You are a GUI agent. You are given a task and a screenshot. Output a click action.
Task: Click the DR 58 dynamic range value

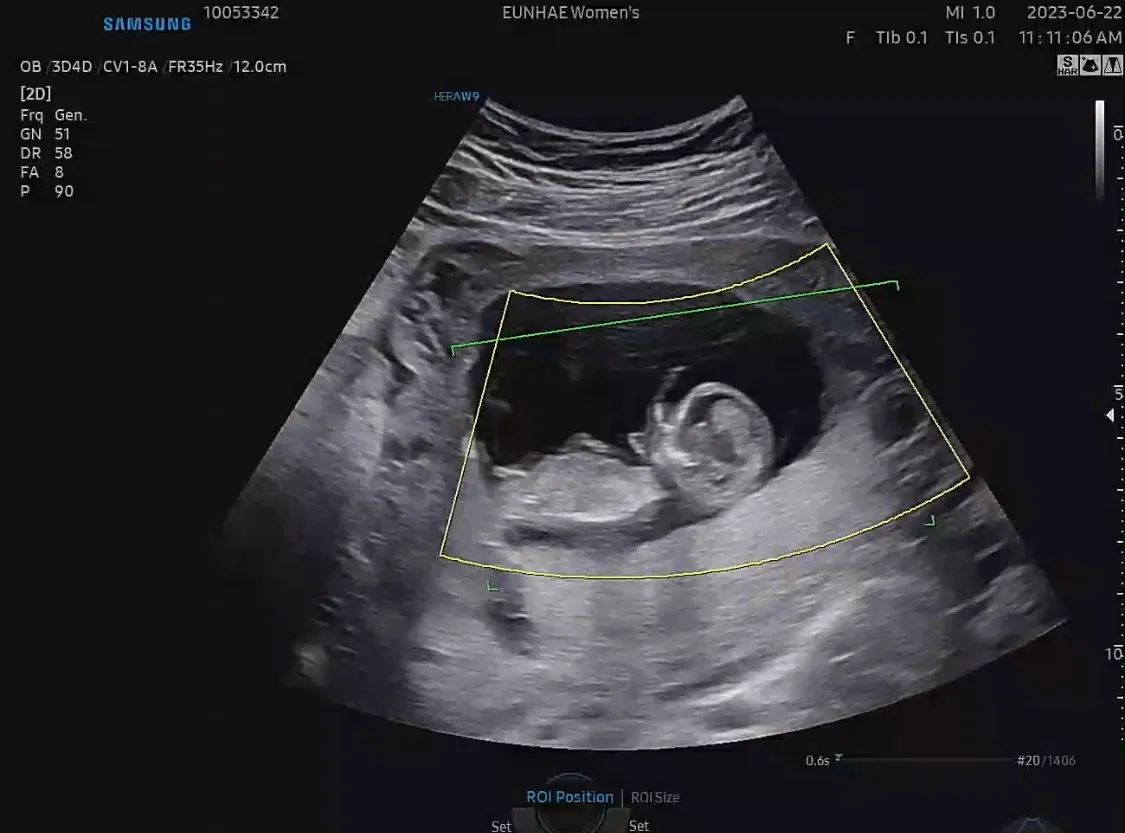point(46,153)
